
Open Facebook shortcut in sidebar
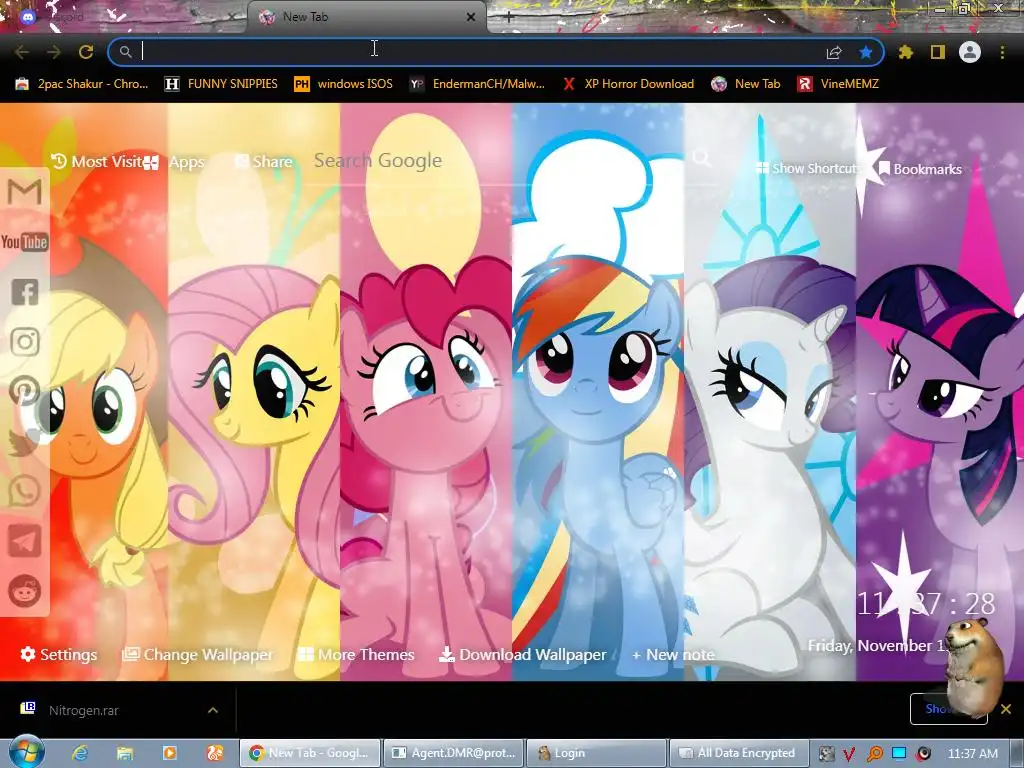click(x=25, y=292)
